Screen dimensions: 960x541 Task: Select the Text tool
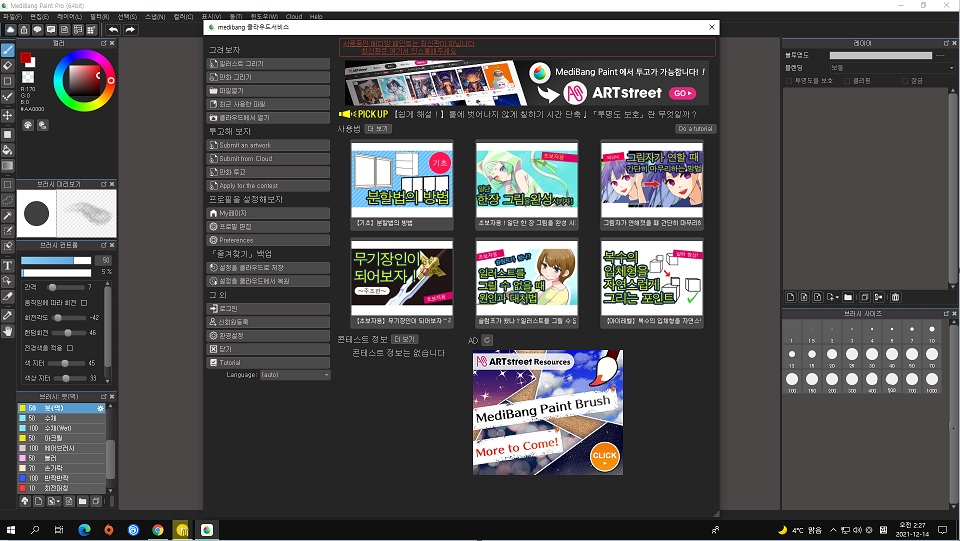(7, 265)
